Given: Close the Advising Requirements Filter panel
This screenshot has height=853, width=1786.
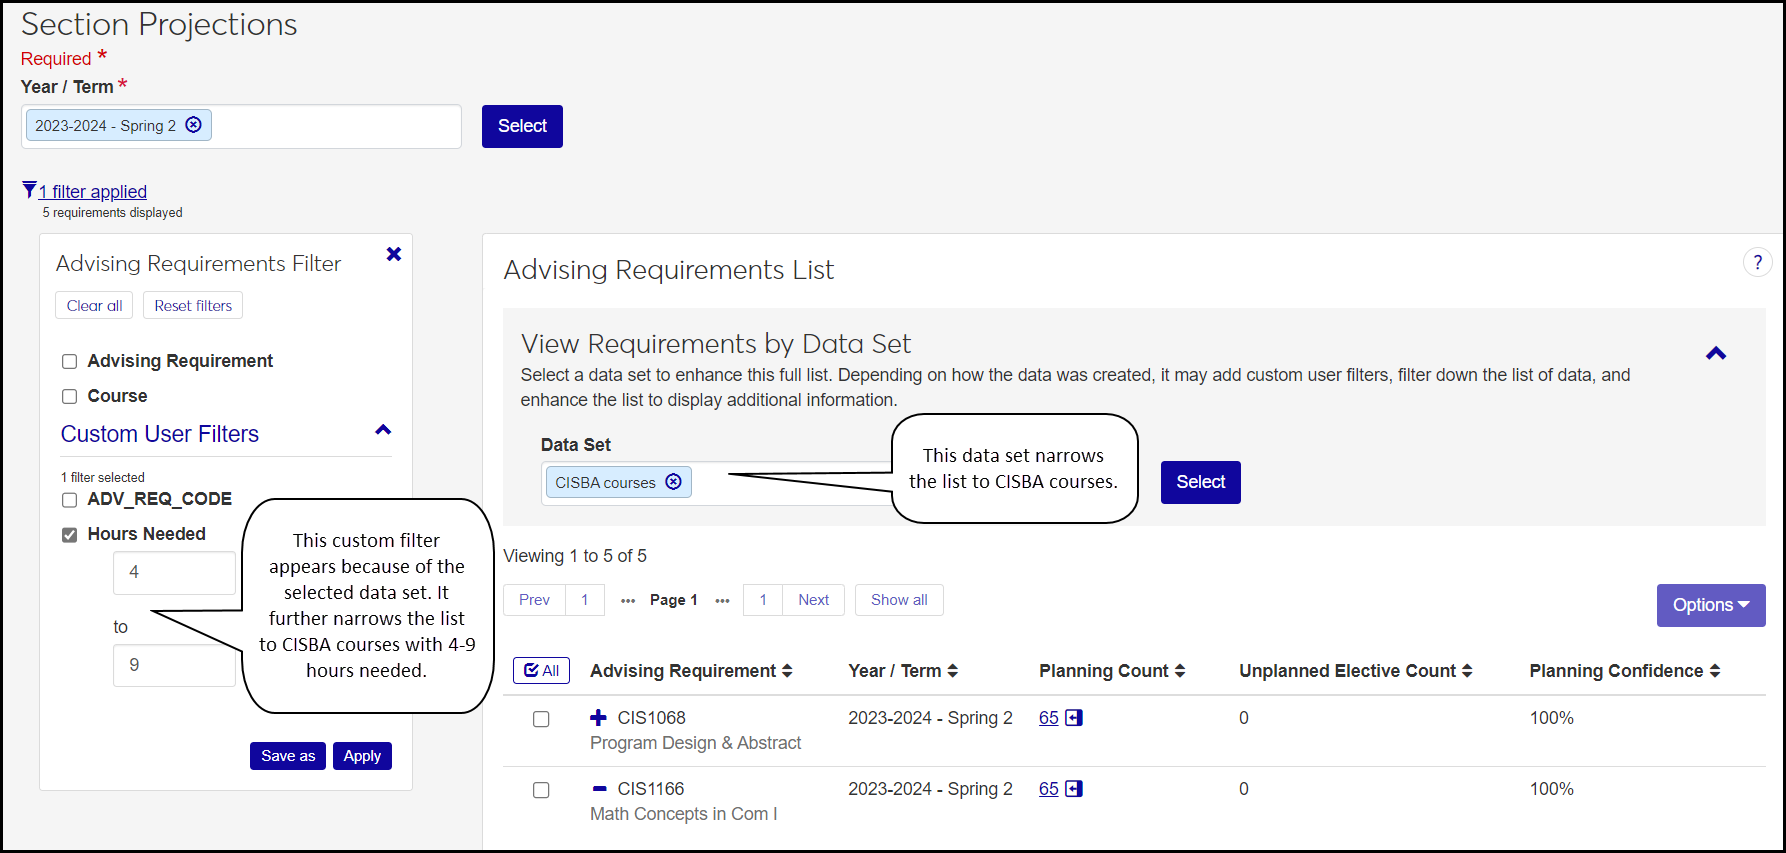Looking at the screenshot, I should [394, 254].
